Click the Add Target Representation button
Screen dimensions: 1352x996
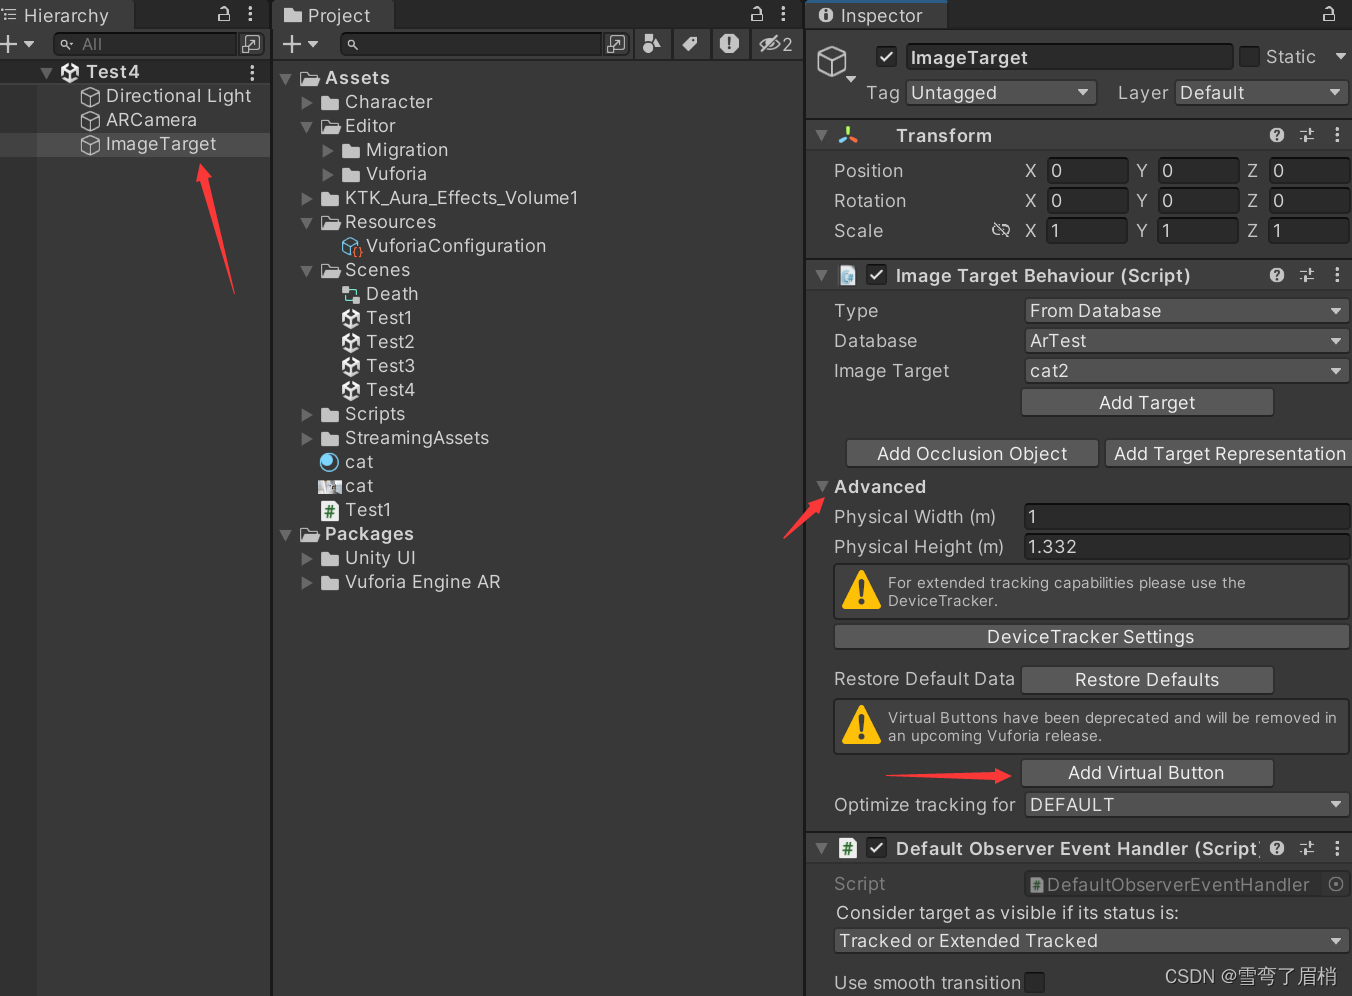[x=1229, y=453]
